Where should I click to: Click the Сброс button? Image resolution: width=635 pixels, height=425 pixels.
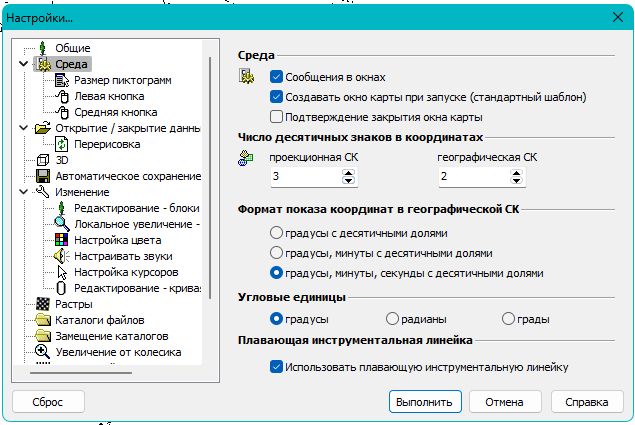click(x=48, y=402)
